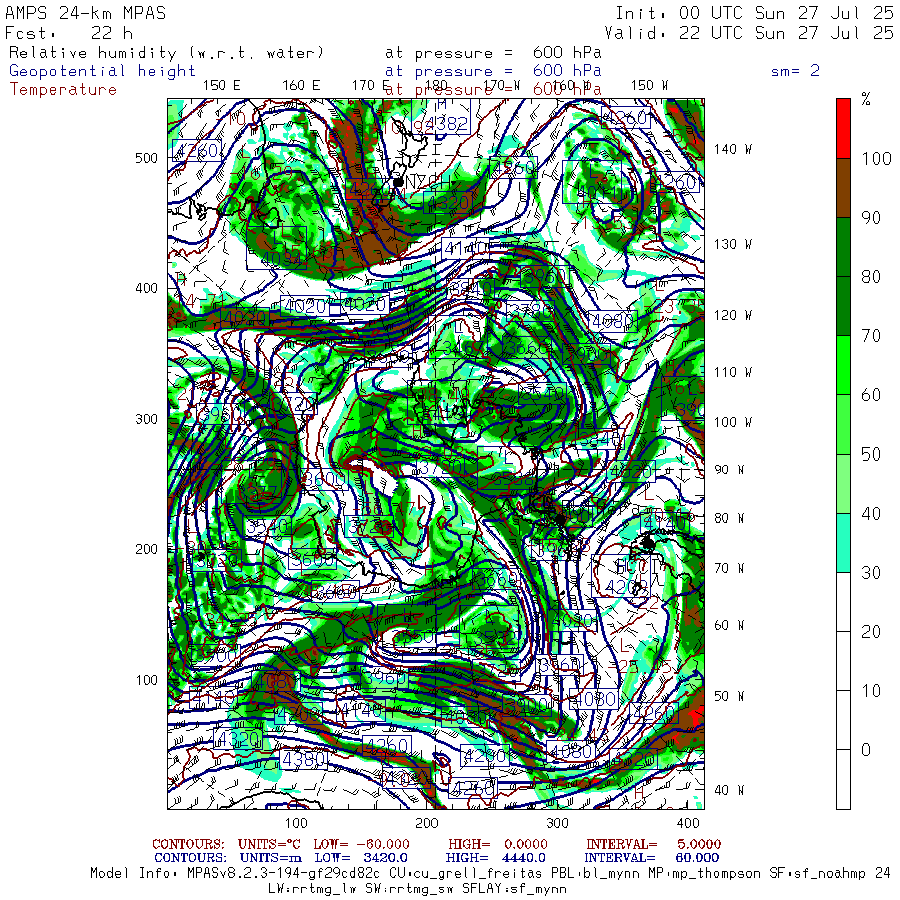Click the color bar label "30"
The width and height of the screenshot is (900, 900).
pos(871,573)
